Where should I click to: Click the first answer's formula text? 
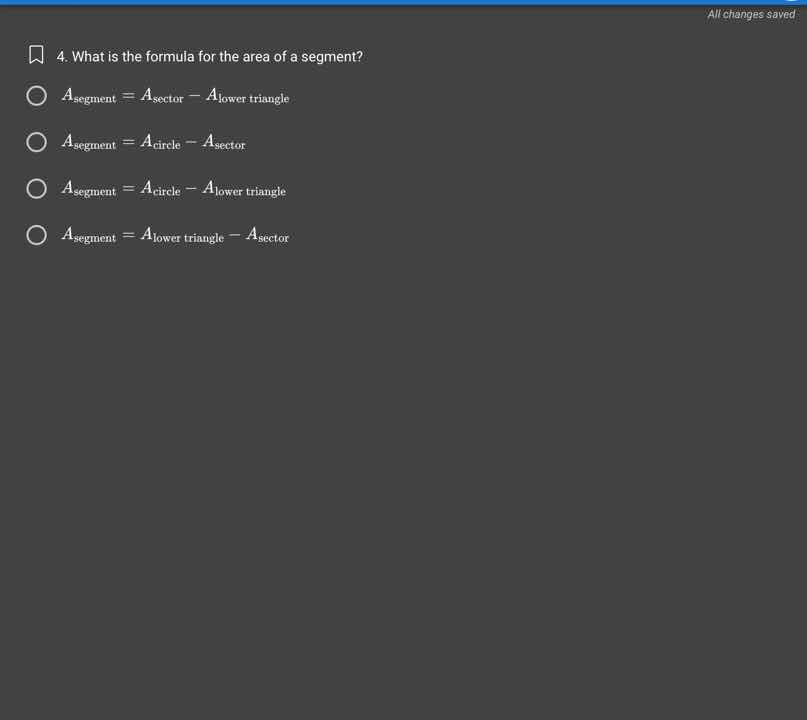point(175,96)
